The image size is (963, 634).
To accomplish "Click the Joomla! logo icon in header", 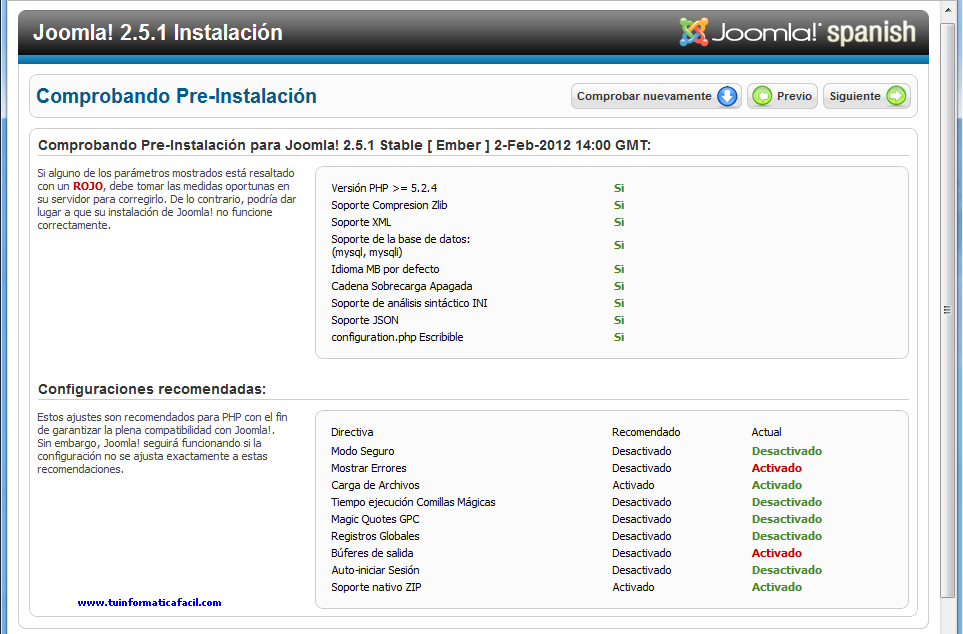I will coord(693,32).
